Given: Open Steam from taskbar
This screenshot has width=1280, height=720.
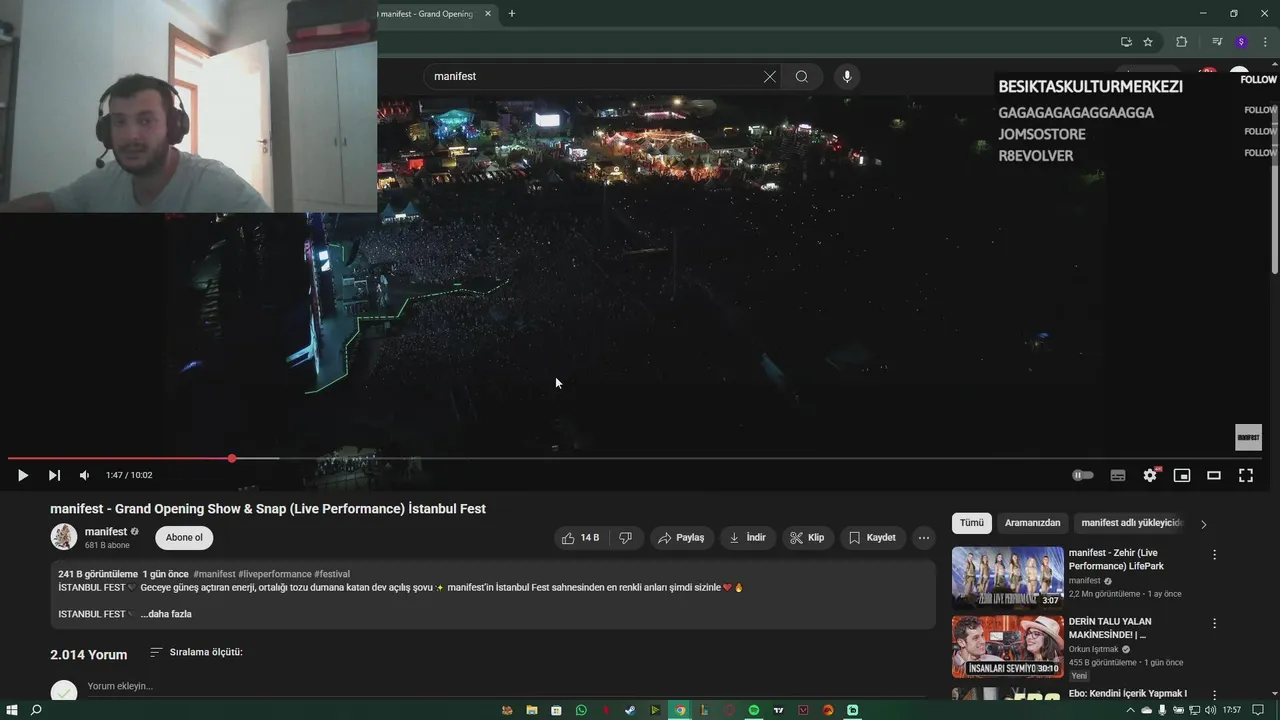Looking at the screenshot, I should pos(630,710).
